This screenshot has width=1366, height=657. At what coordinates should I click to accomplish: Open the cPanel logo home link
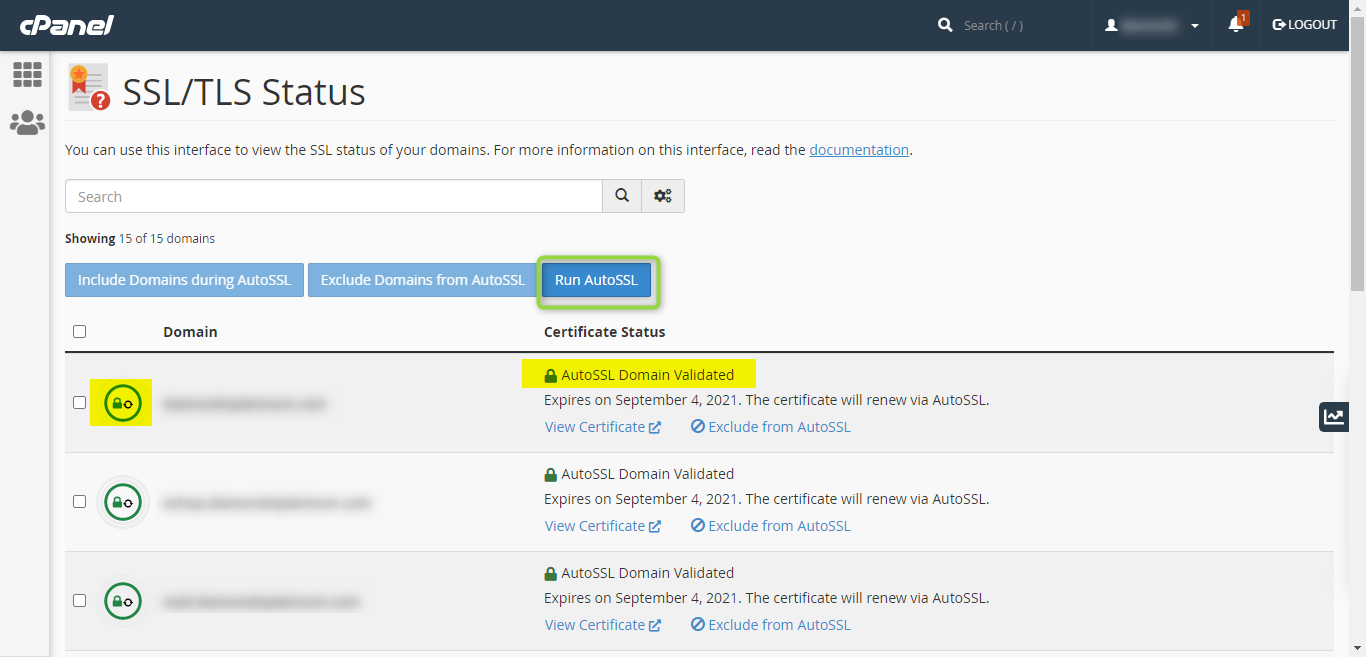67,25
